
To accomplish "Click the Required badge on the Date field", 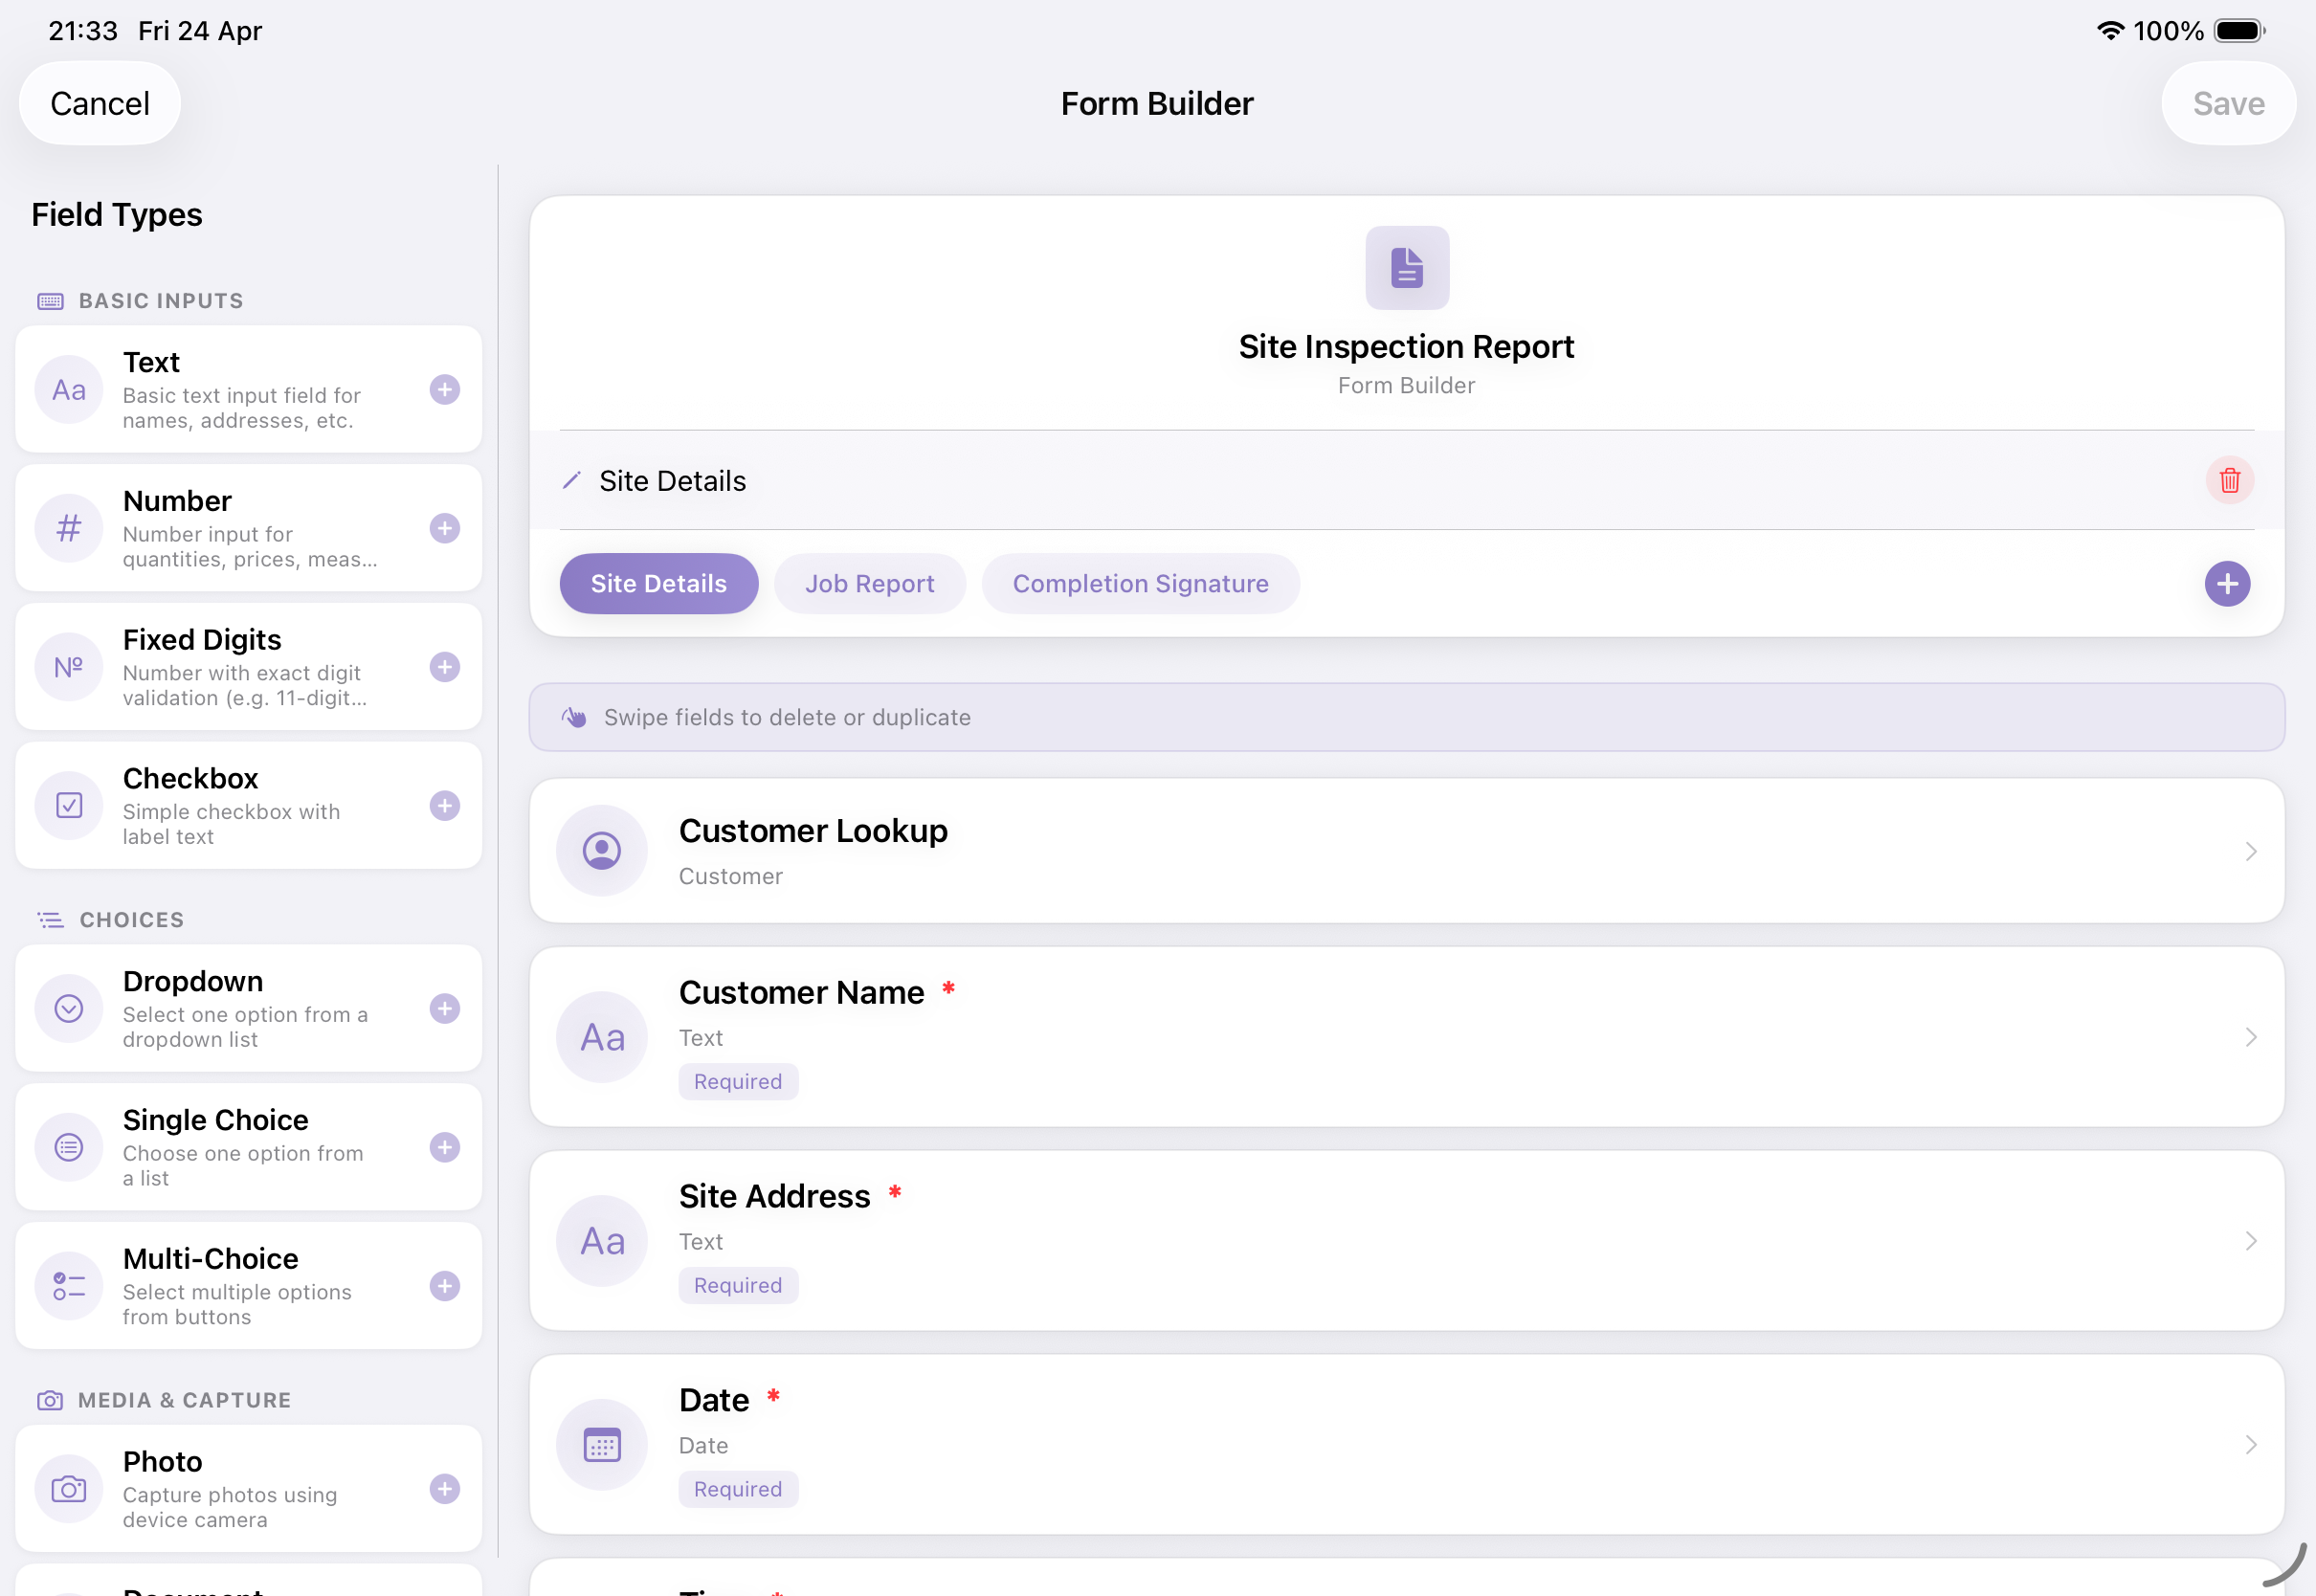I will point(738,1490).
